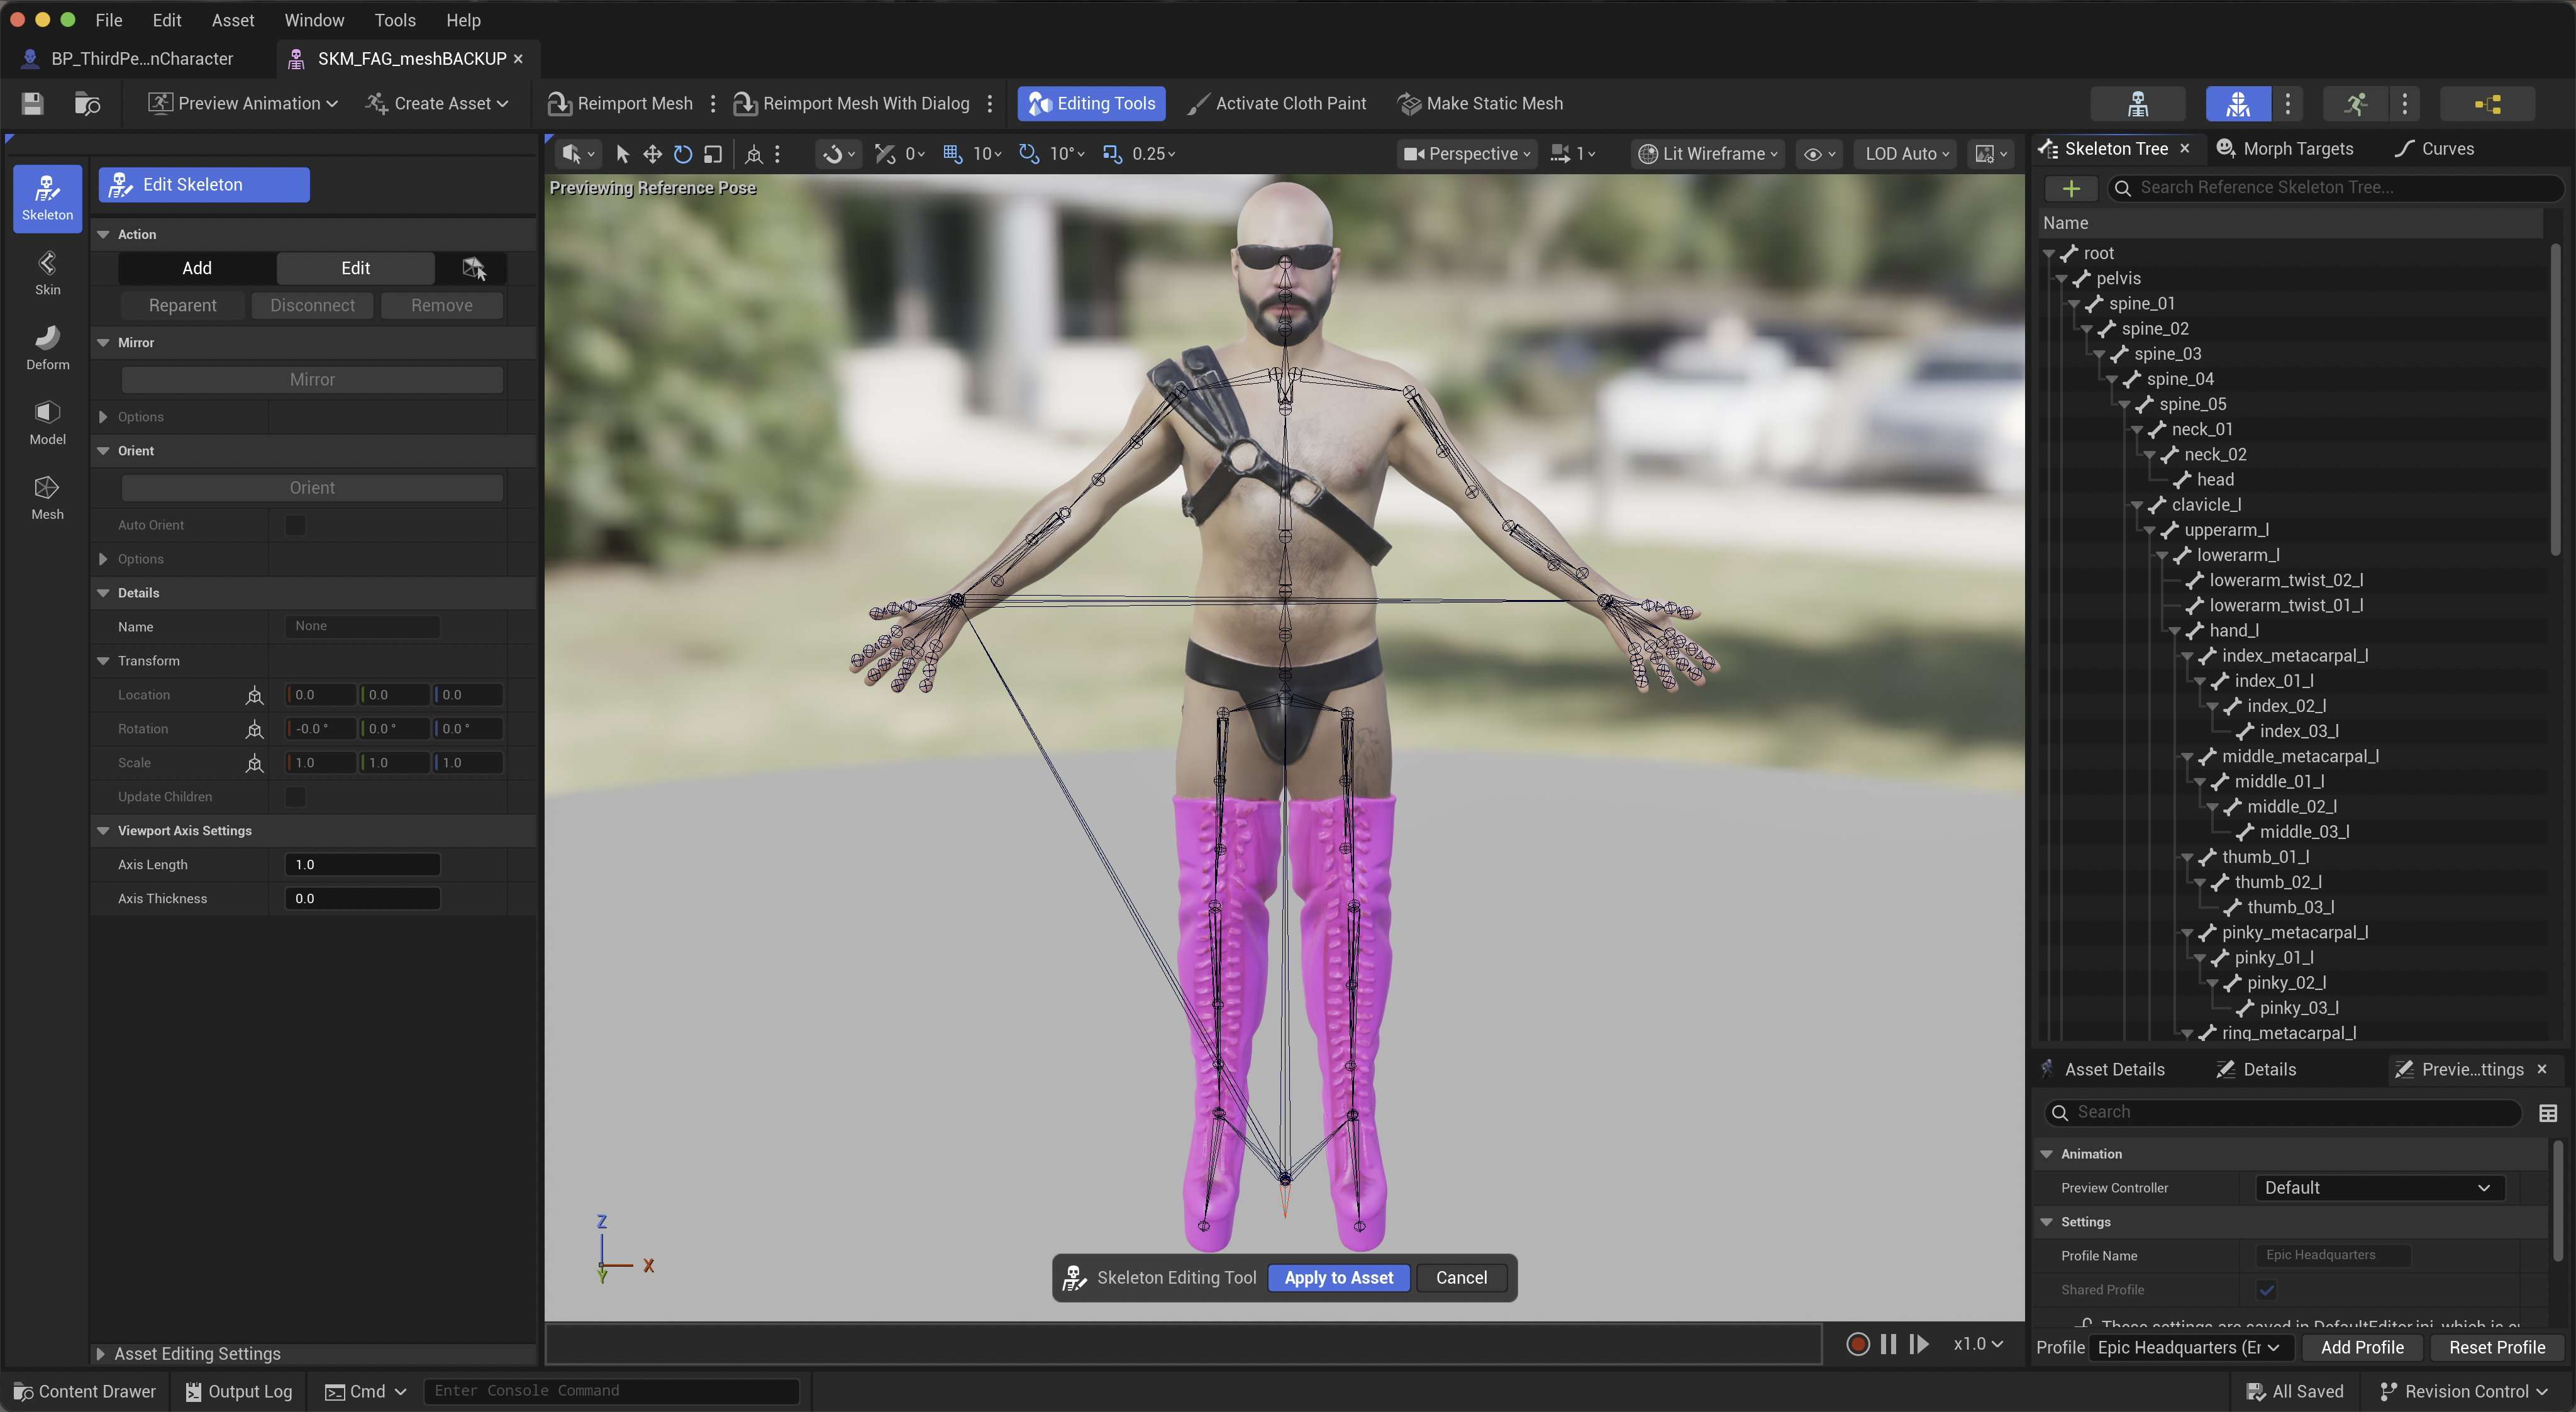Enable the Auto Orient checkbox
Image resolution: width=2576 pixels, height=1412 pixels.
pos(295,525)
